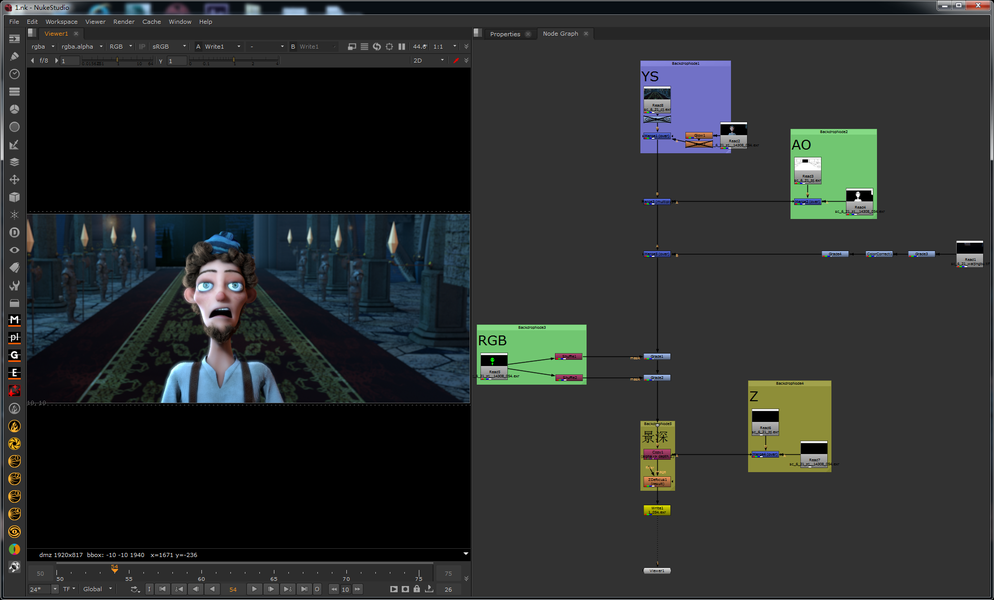Select the ZDefocus node in backdrop

coord(657,481)
